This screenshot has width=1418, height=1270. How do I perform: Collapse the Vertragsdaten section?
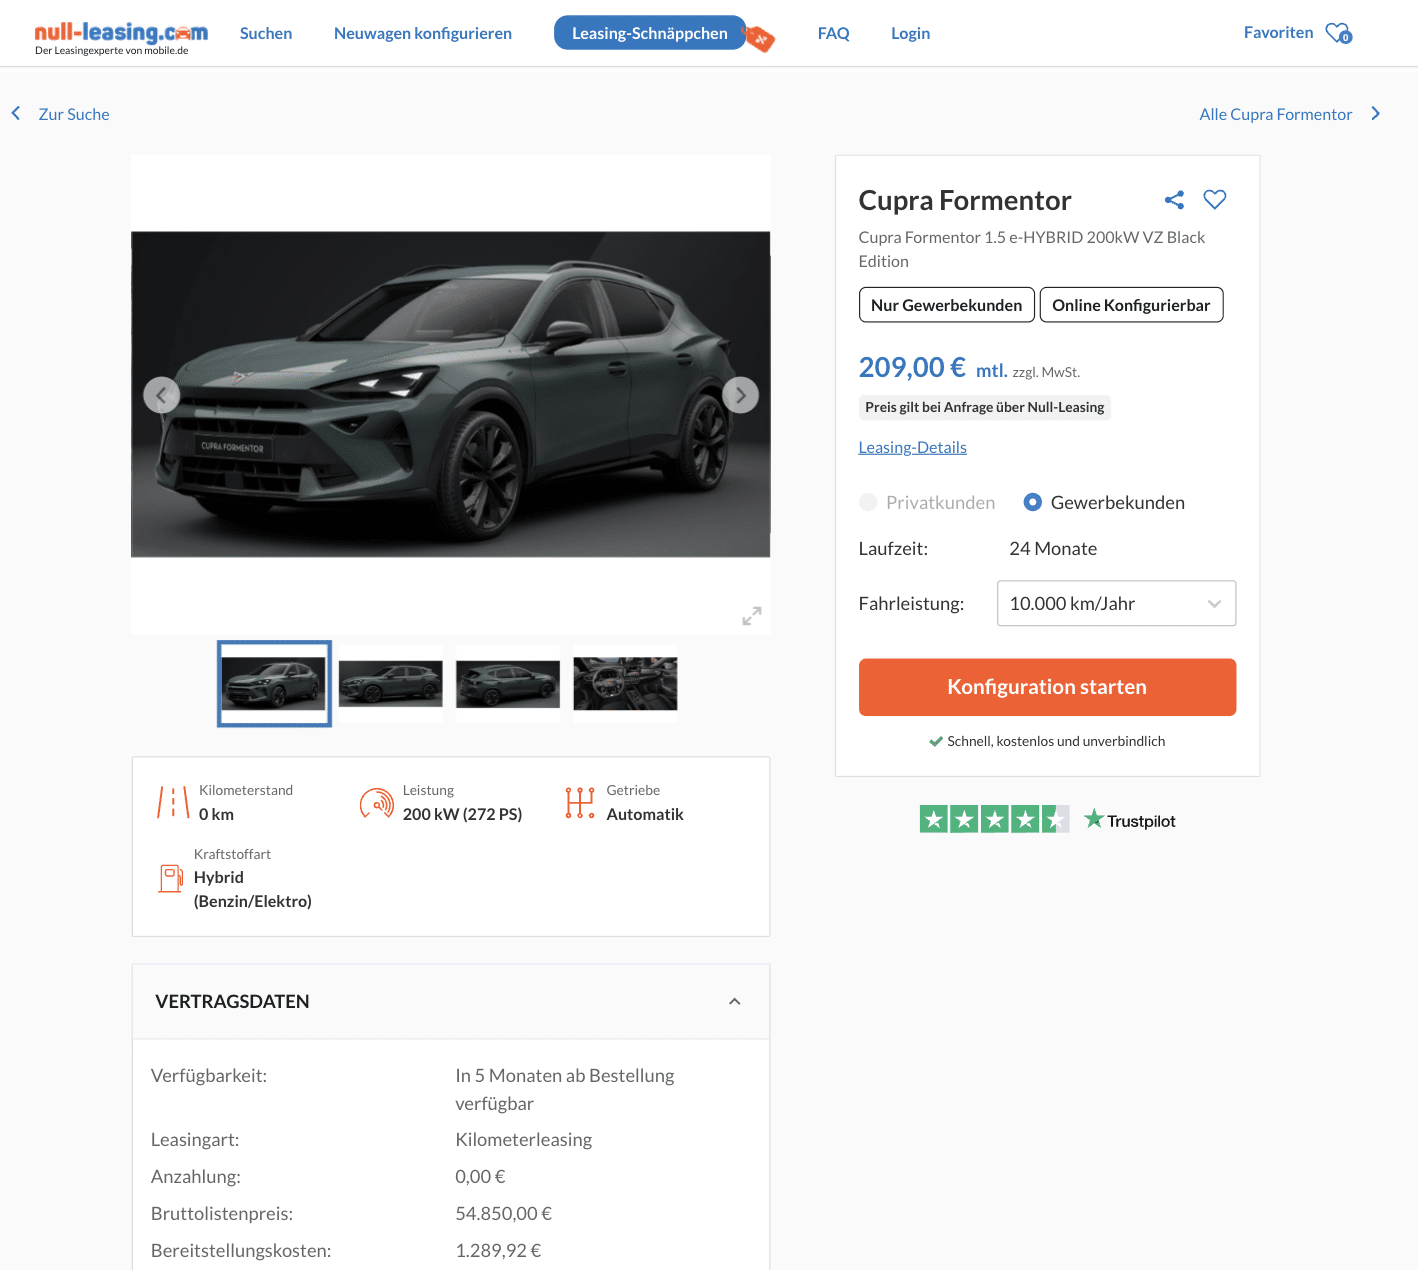pyautogui.click(x=734, y=1002)
